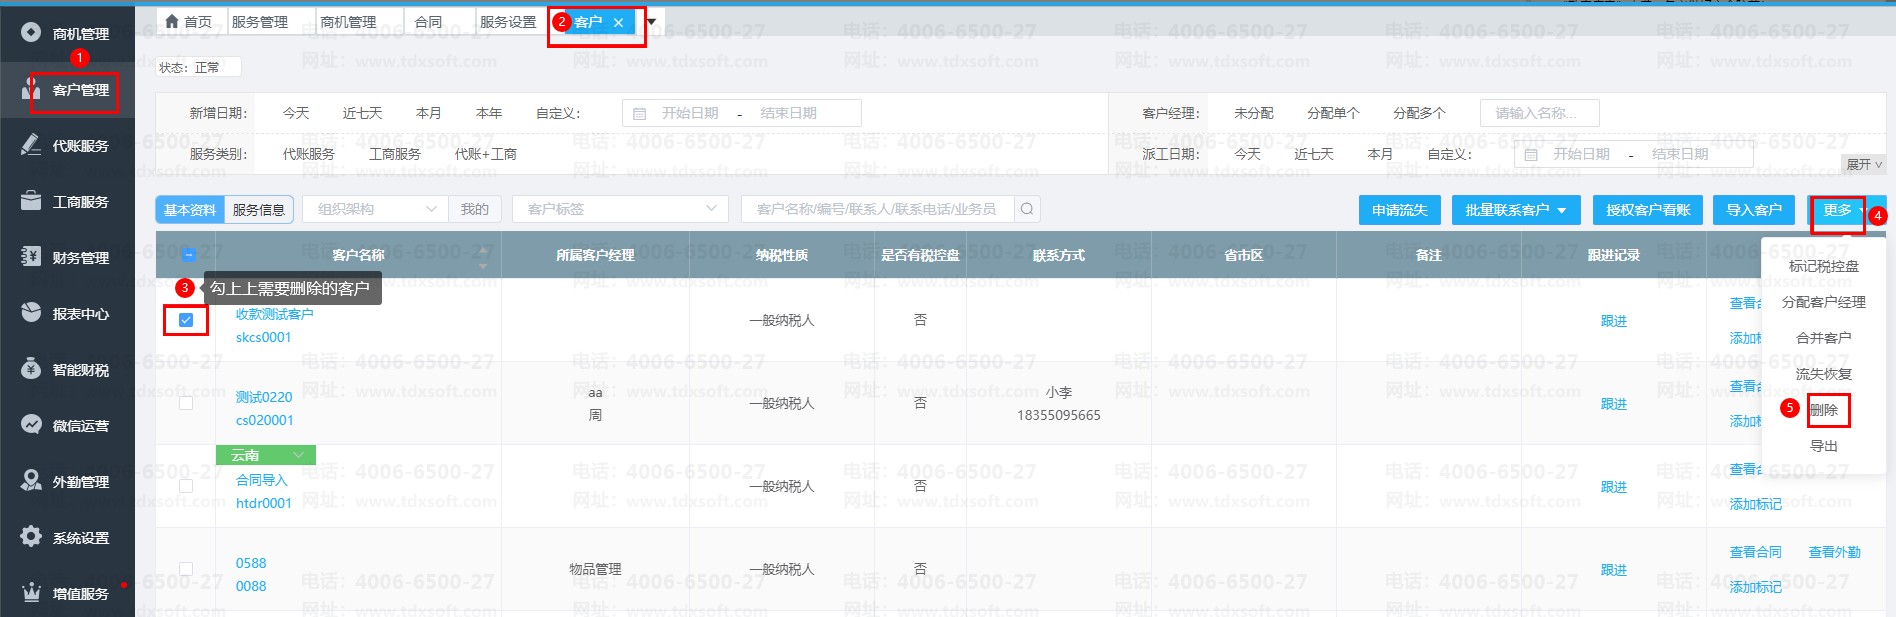The height and width of the screenshot is (617, 1896).
Task: Expand the 客户标签 dropdown
Action: pyautogui.click(x=620, y=209)
